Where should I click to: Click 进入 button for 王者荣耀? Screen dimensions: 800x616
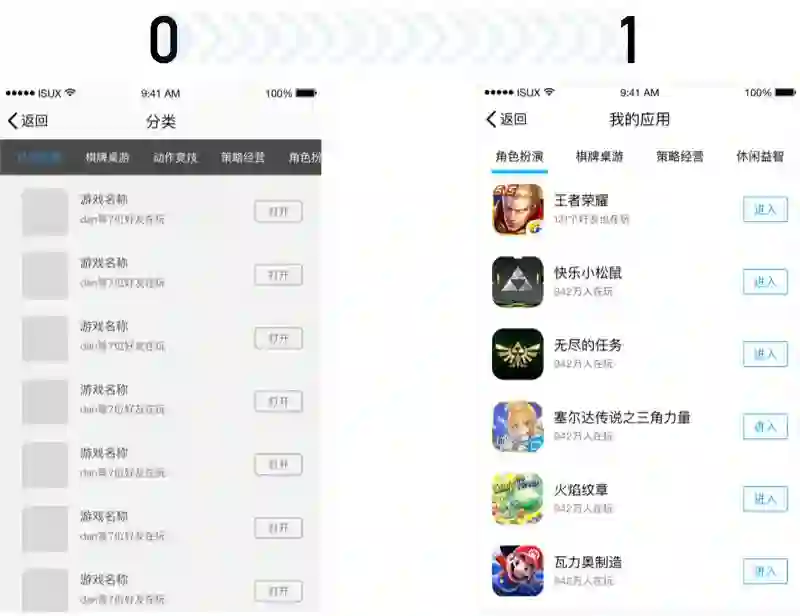pyautogui.click(x=765, y=209)
